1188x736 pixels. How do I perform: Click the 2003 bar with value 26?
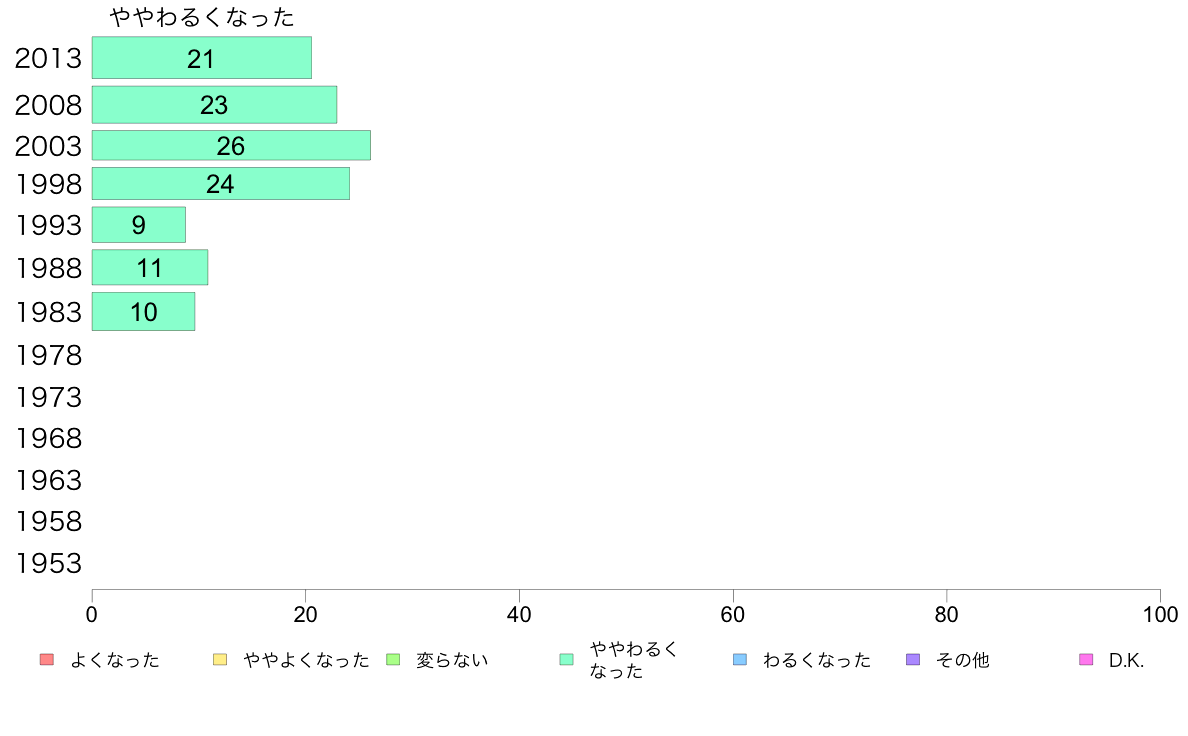click(x=231, y=146)
